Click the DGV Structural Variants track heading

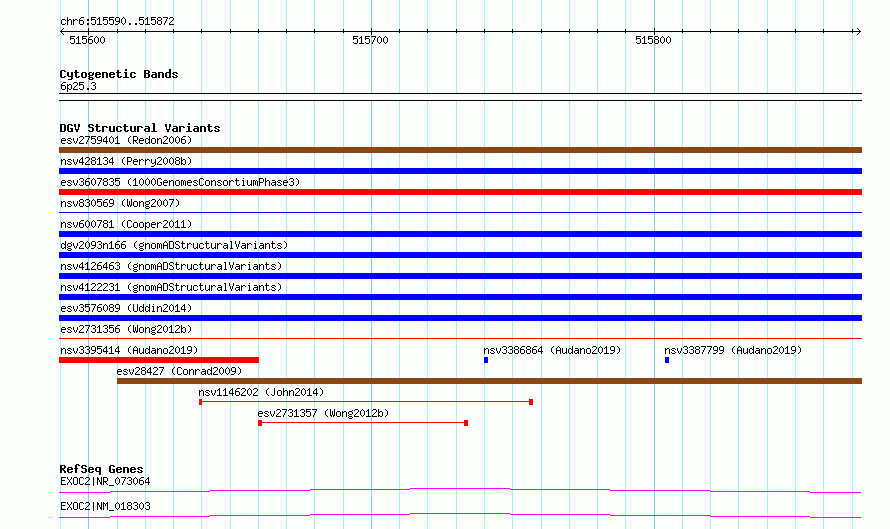(140, 128)
